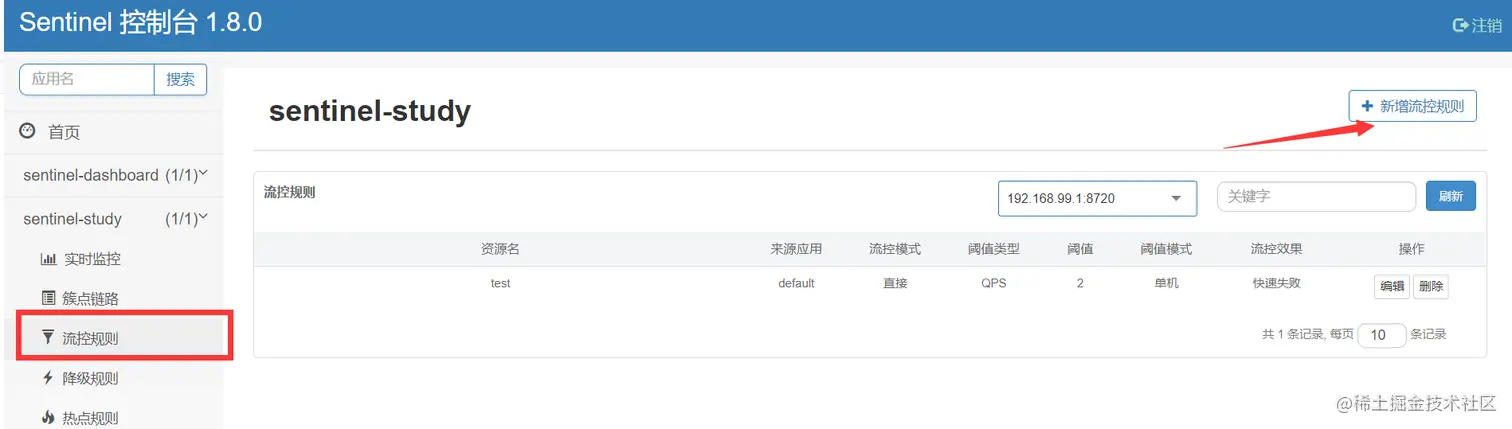Click the 首页 dashboard icon
Screen dimensions: 1512x429
pos(28,131)
